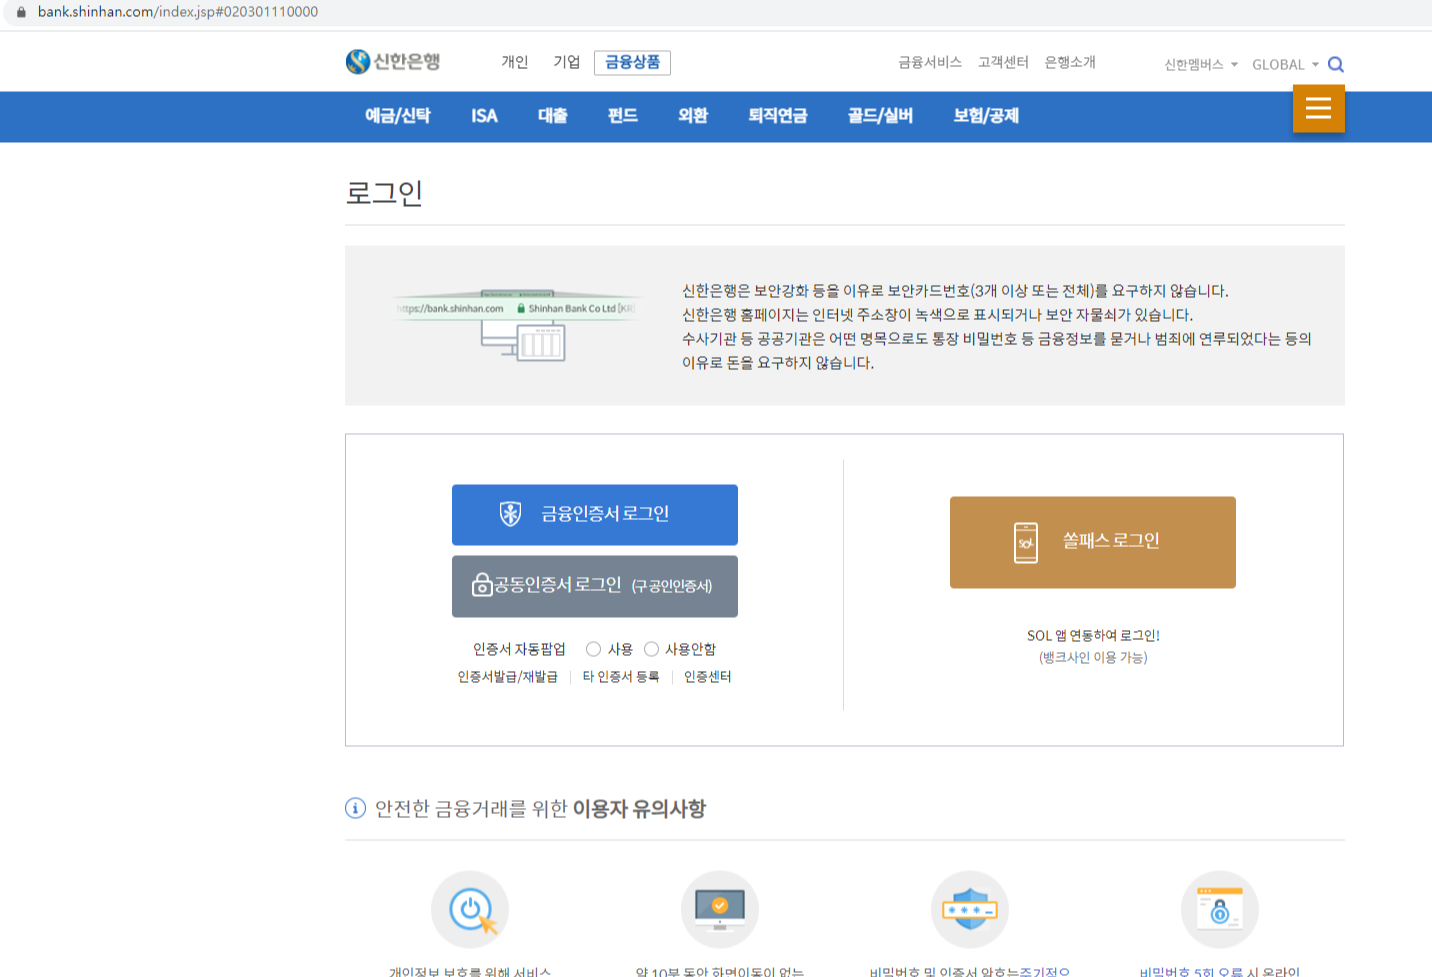
Task: Open the 펀드 menu
Action: click(623, 116)
